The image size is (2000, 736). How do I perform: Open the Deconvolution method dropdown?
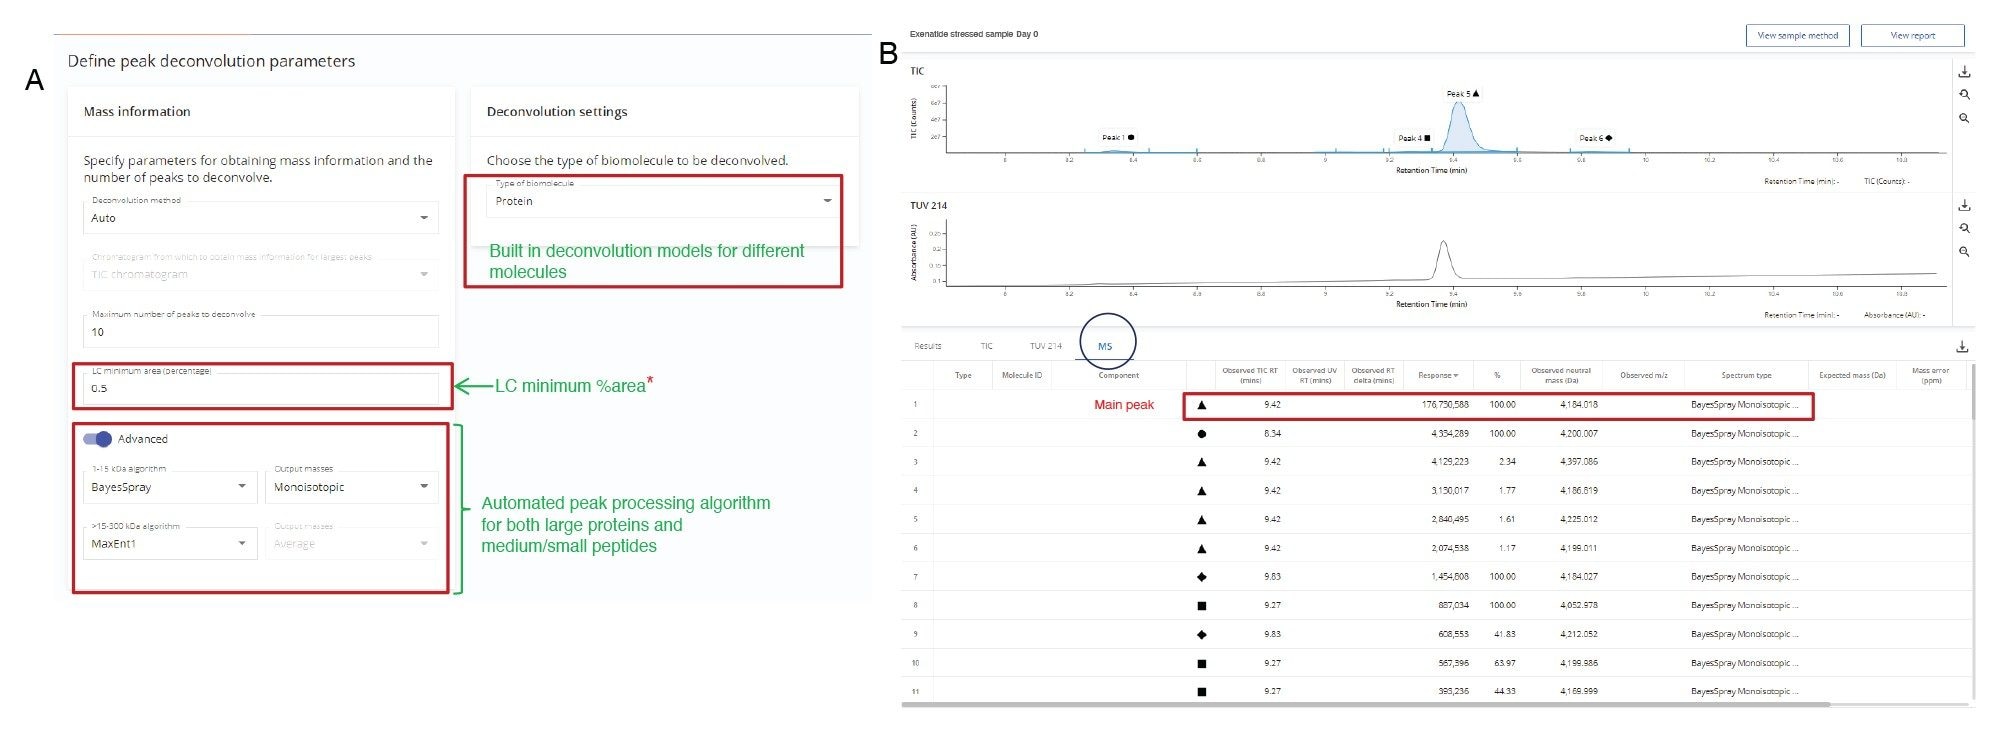coord(261,218)
